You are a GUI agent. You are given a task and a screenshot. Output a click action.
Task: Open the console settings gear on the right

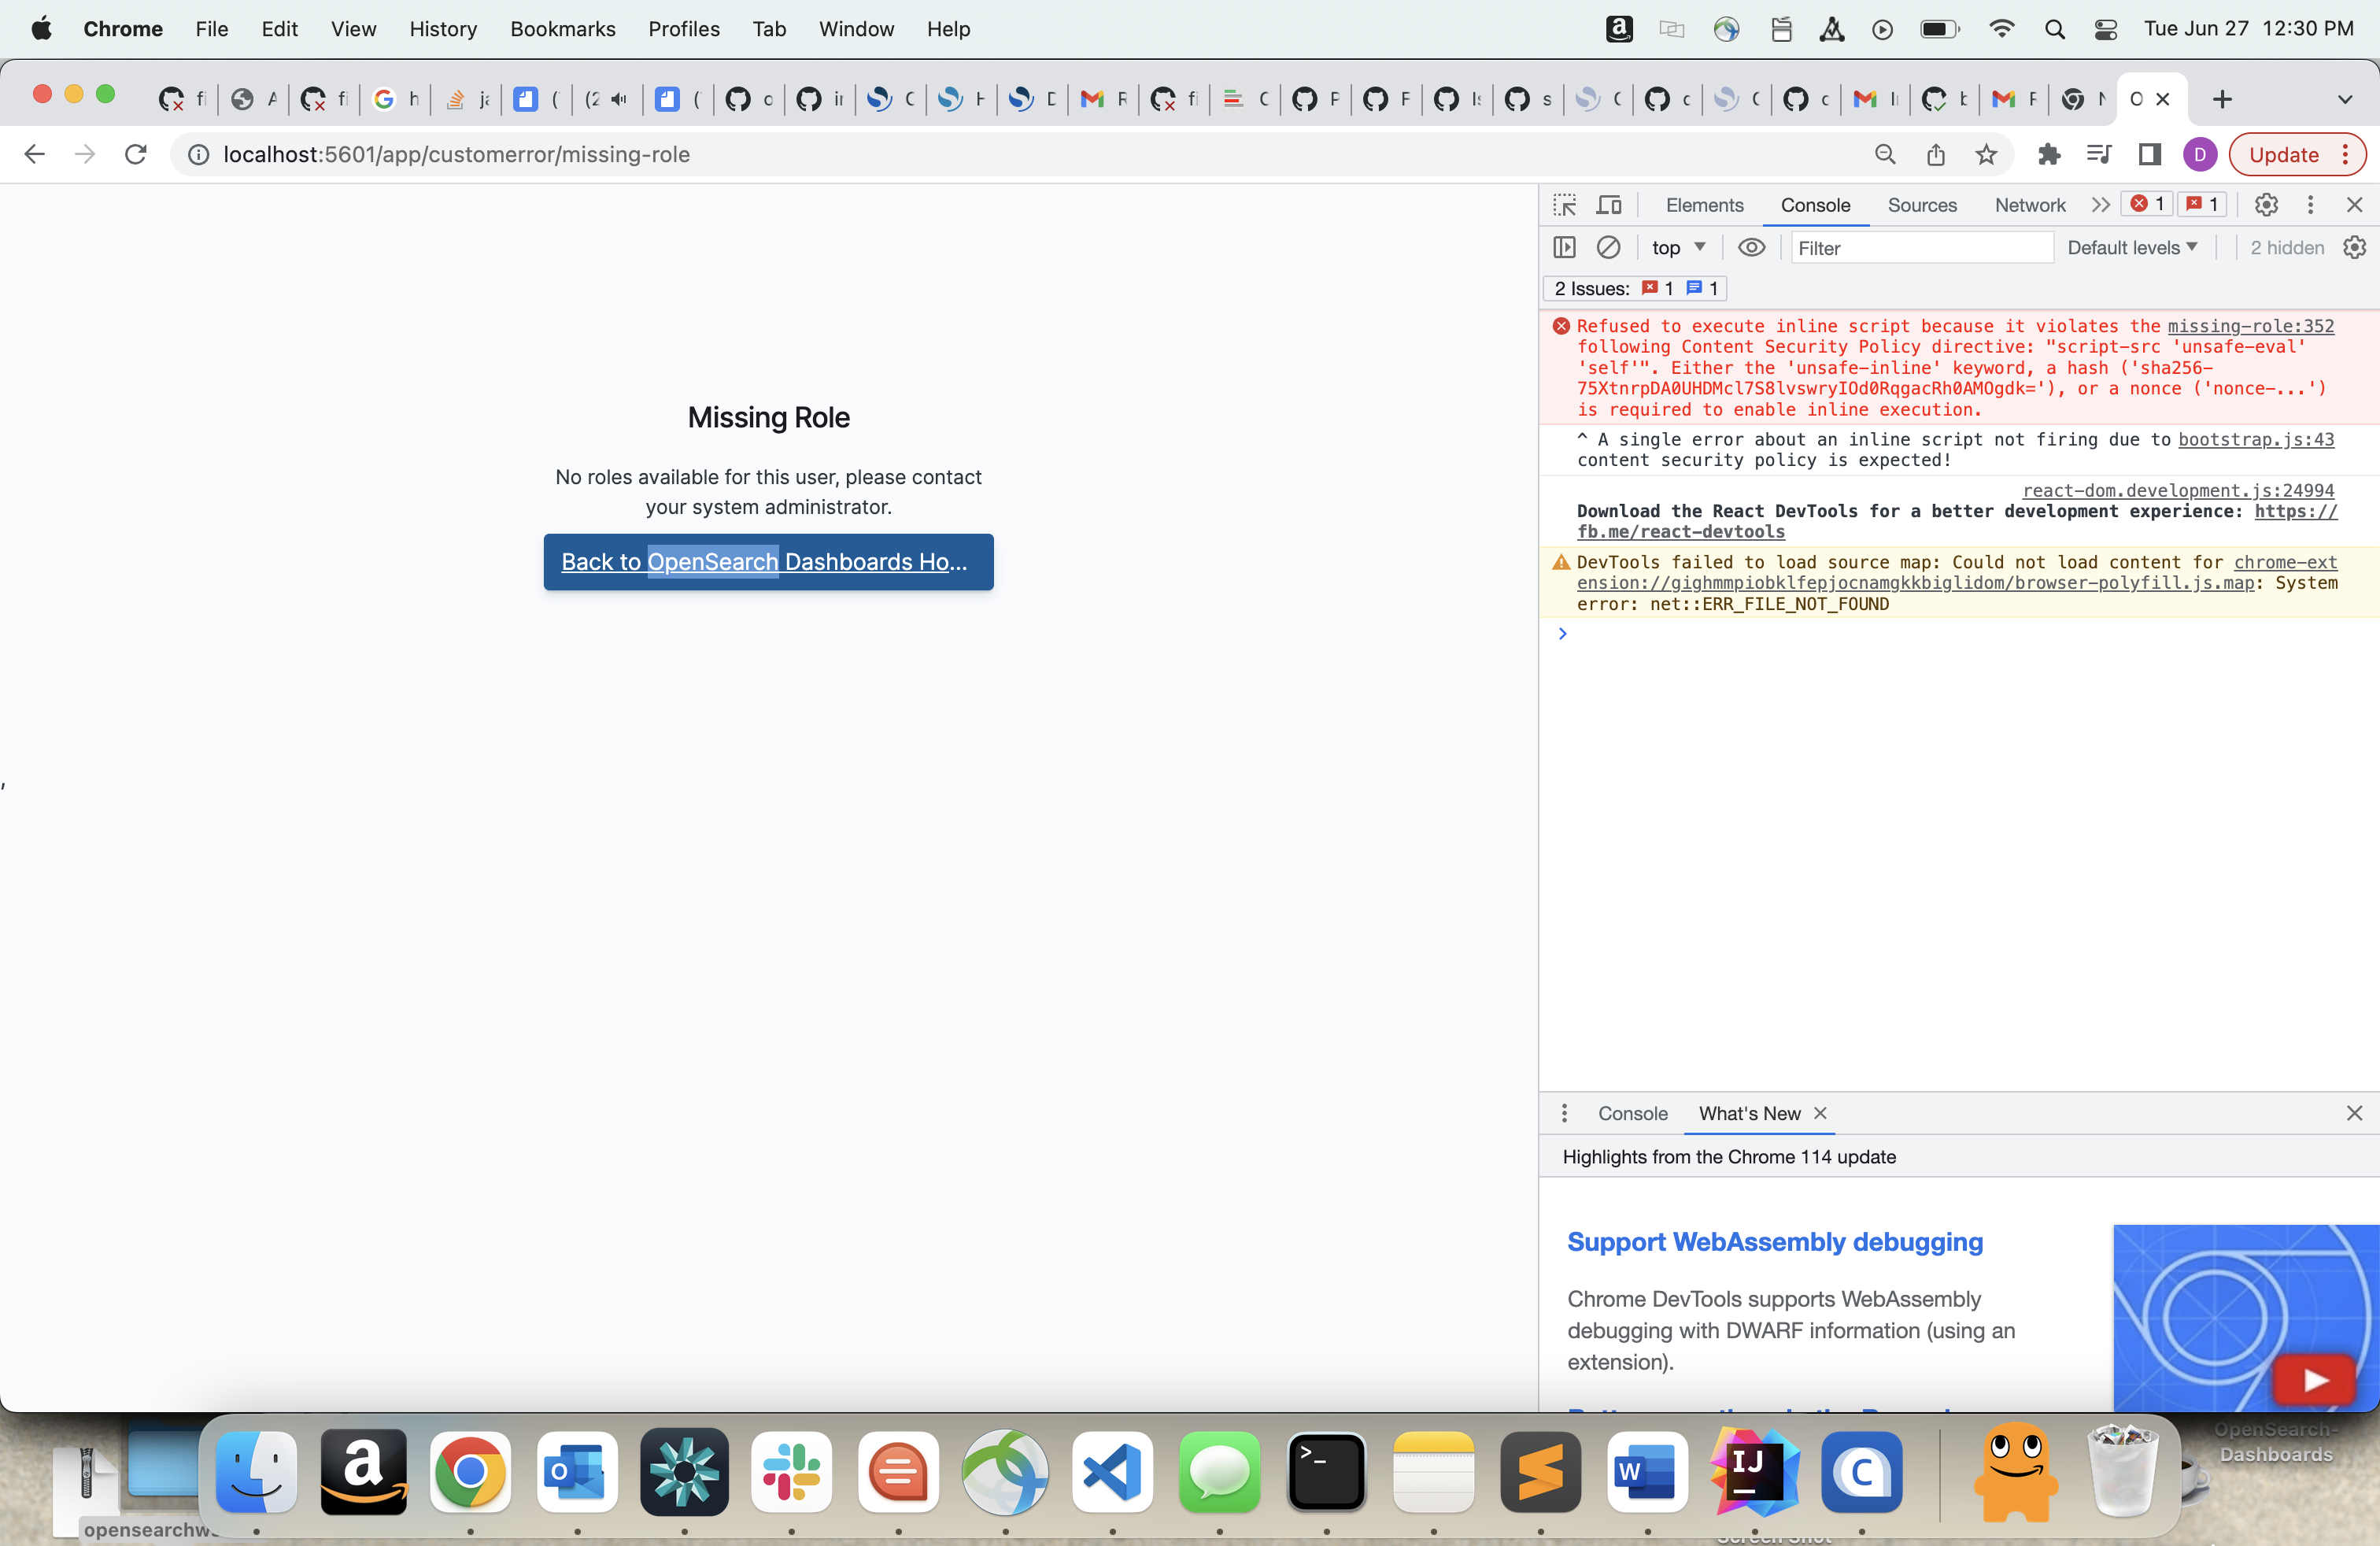(2354, 247)
